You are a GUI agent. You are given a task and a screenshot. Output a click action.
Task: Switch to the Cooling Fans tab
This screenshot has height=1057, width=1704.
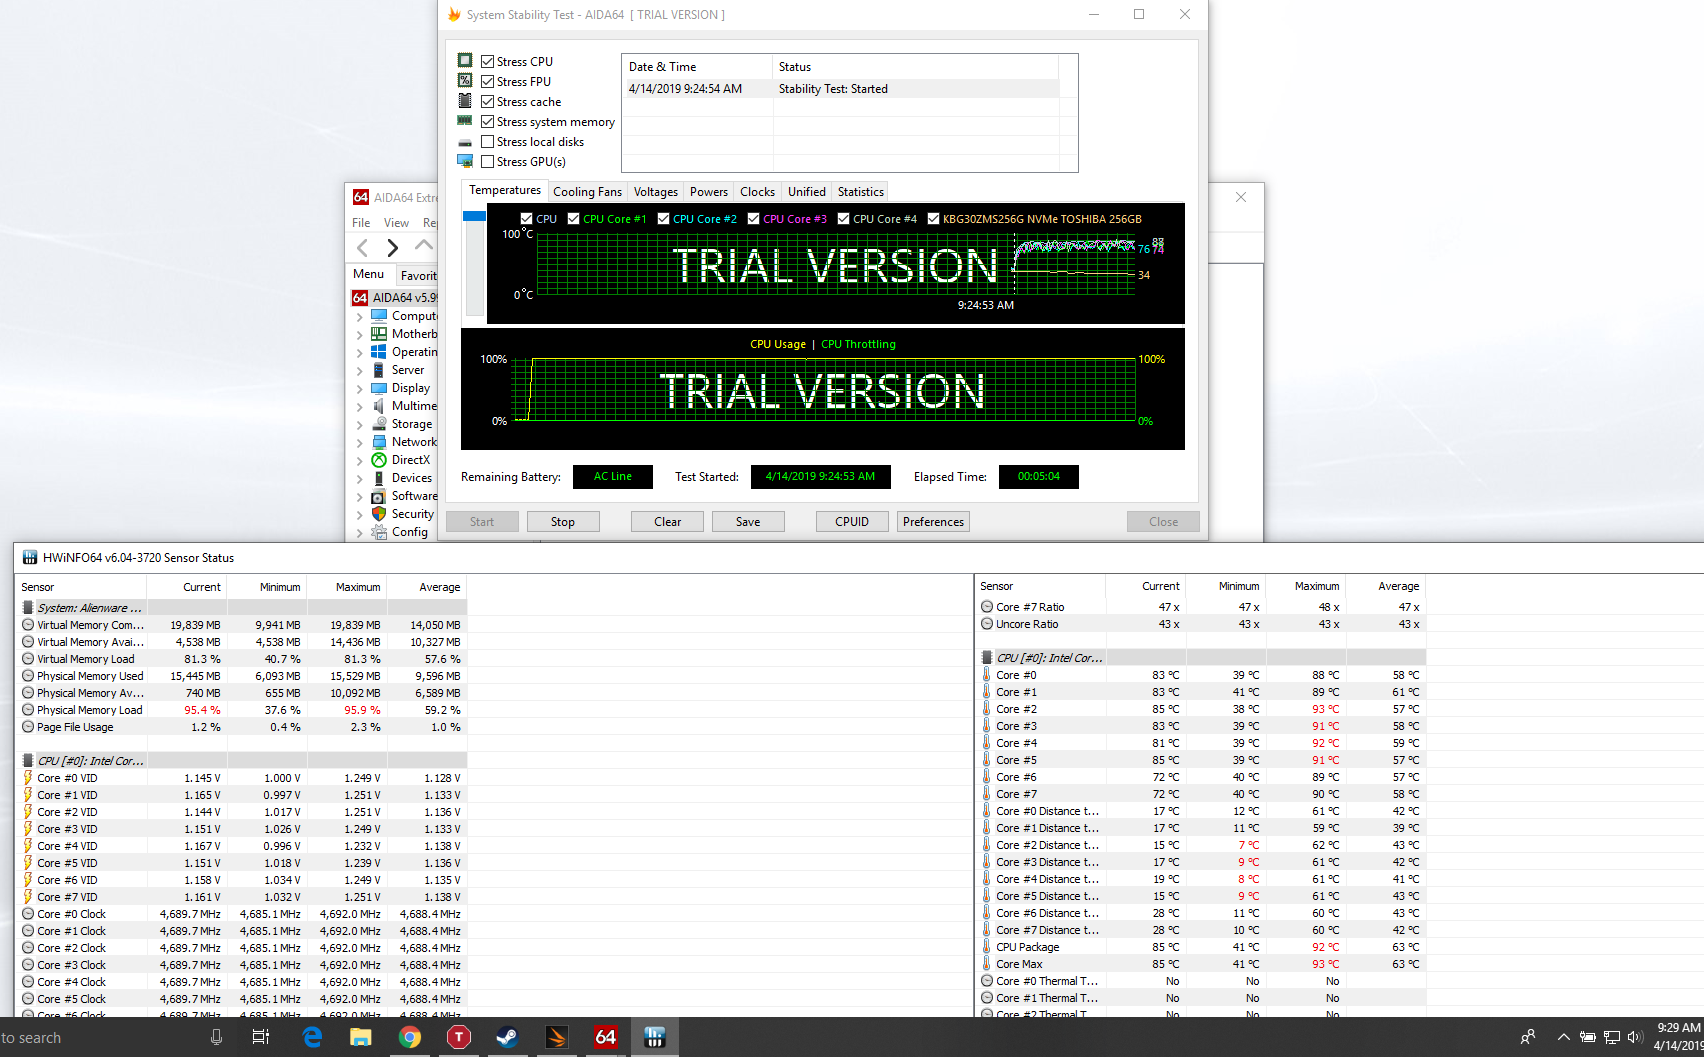pyautogui.click(x=587, y=192)
